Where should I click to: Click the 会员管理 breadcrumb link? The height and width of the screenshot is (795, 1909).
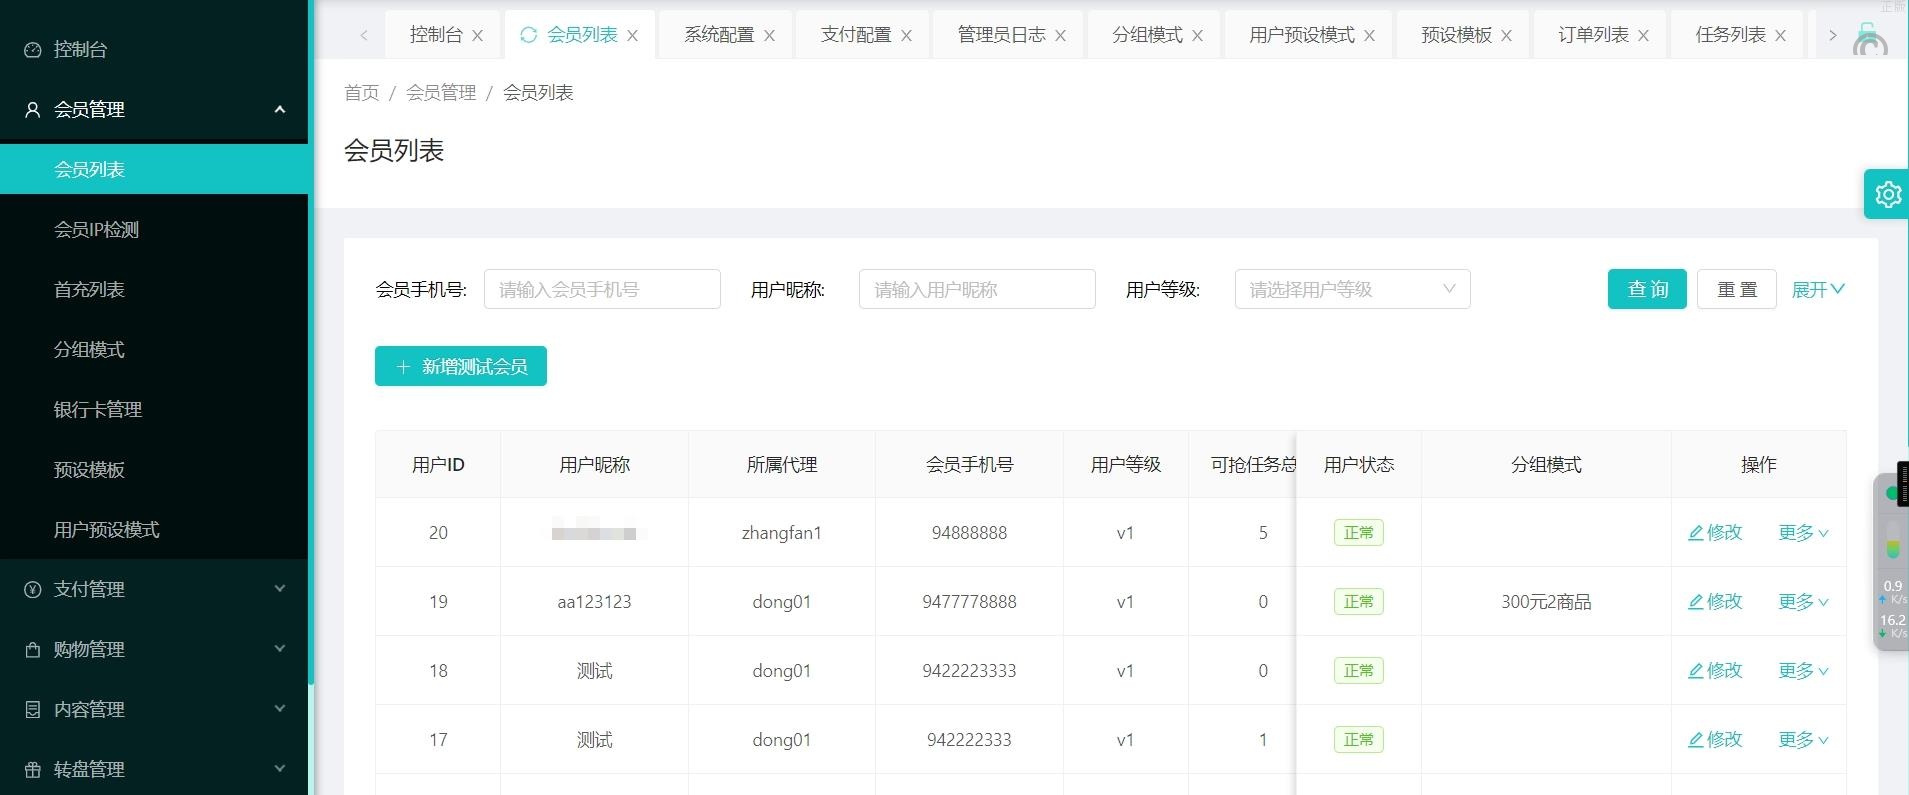tap(441, 93)
